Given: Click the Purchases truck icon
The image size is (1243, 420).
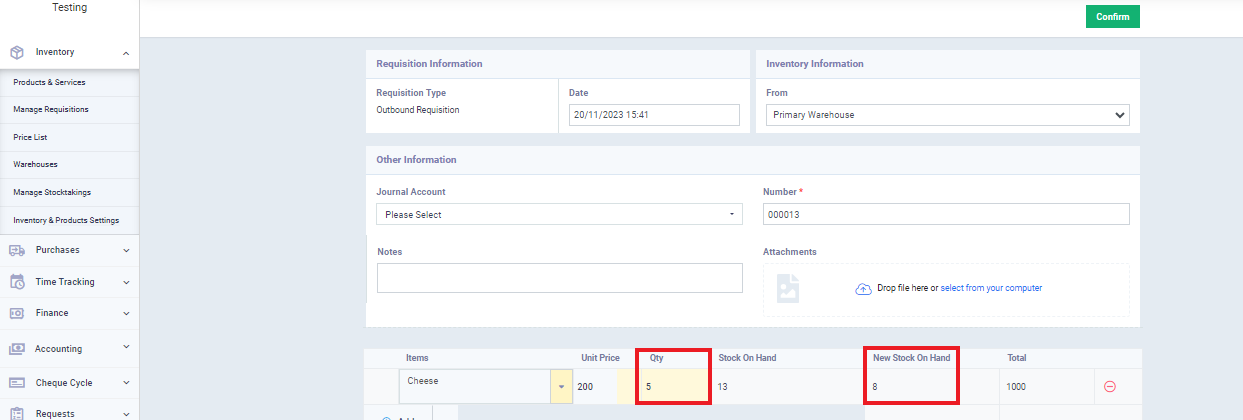Looking at the screenshot, I should [17, 250].
